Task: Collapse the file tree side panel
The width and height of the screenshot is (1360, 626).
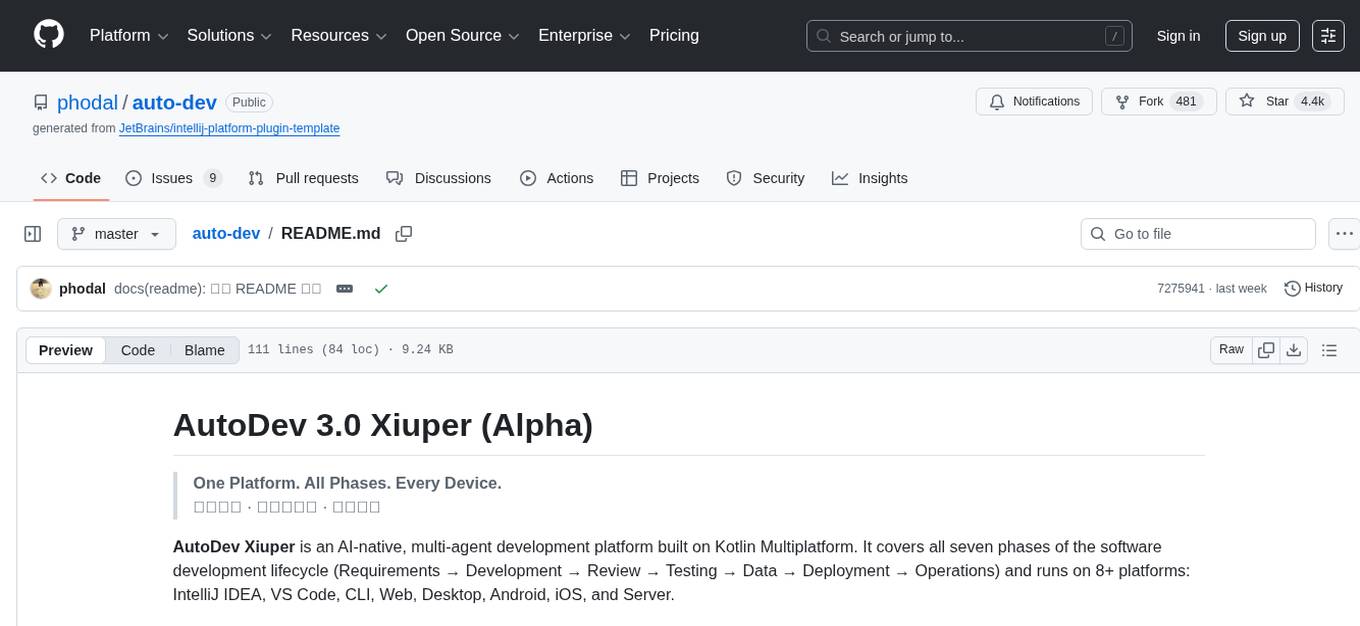Action: tap(33, 234)
